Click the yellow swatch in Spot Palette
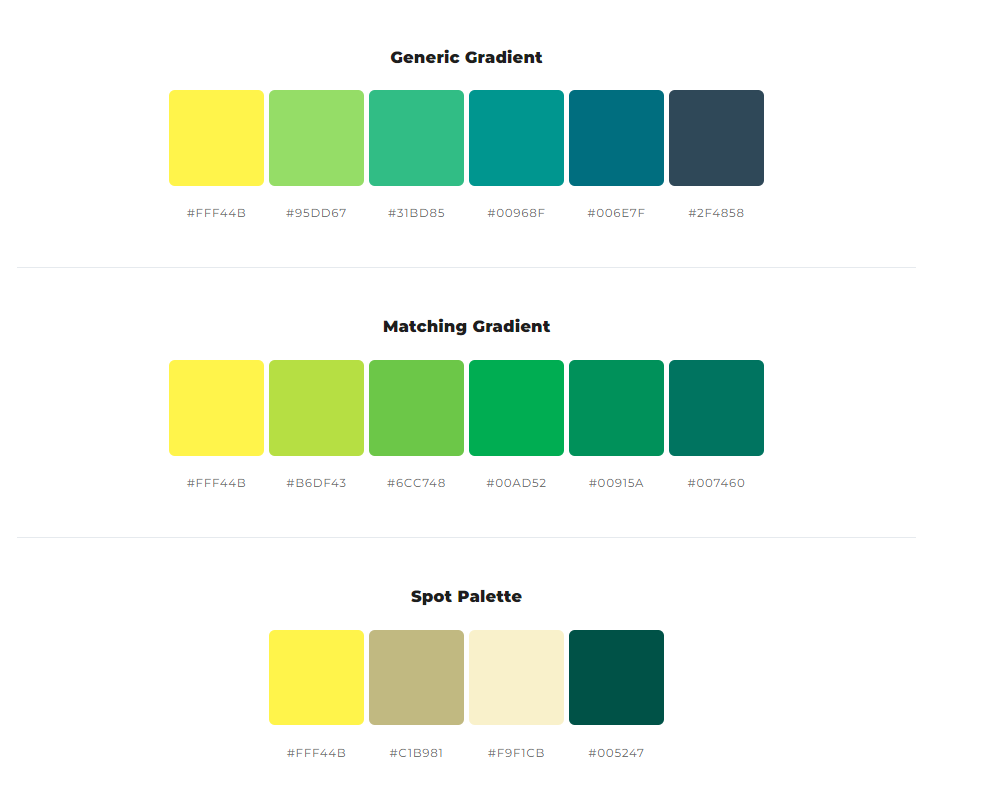This screenshot has width=986, height=802. click(316, 678)
